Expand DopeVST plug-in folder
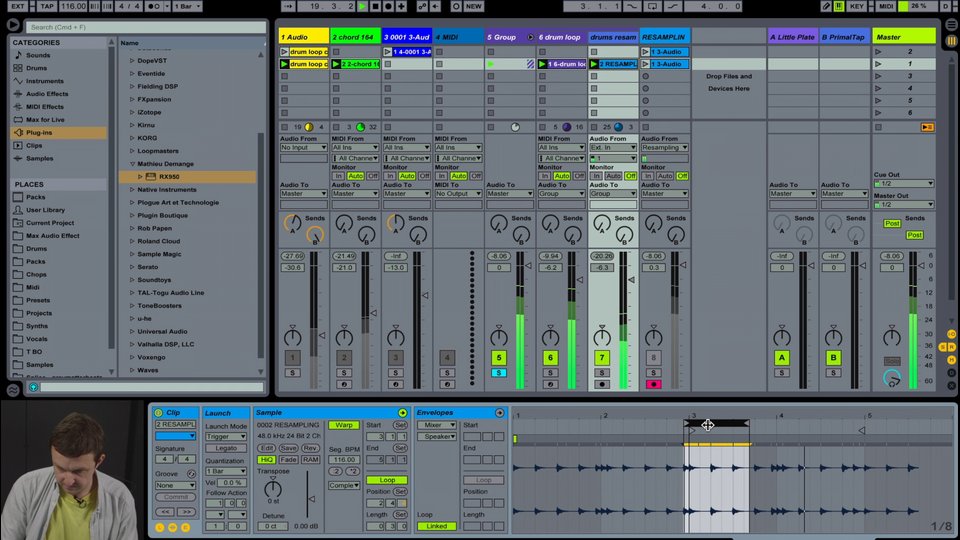 tap(132, 61)
